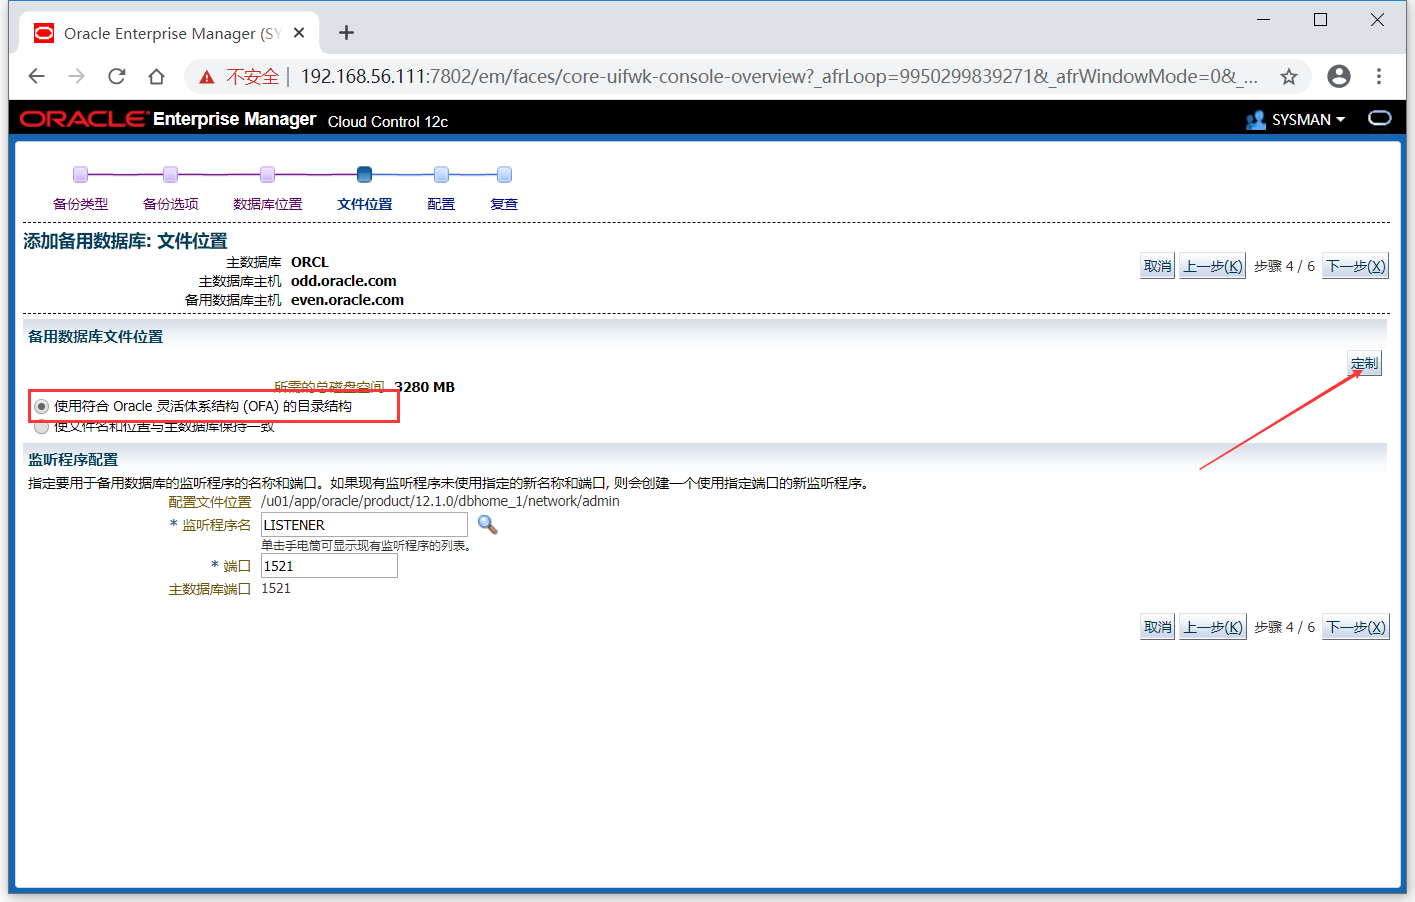The width and height of the screenshot is (1415, 902).
Task: Click the browser address bar URL
Action: point(778,76)
